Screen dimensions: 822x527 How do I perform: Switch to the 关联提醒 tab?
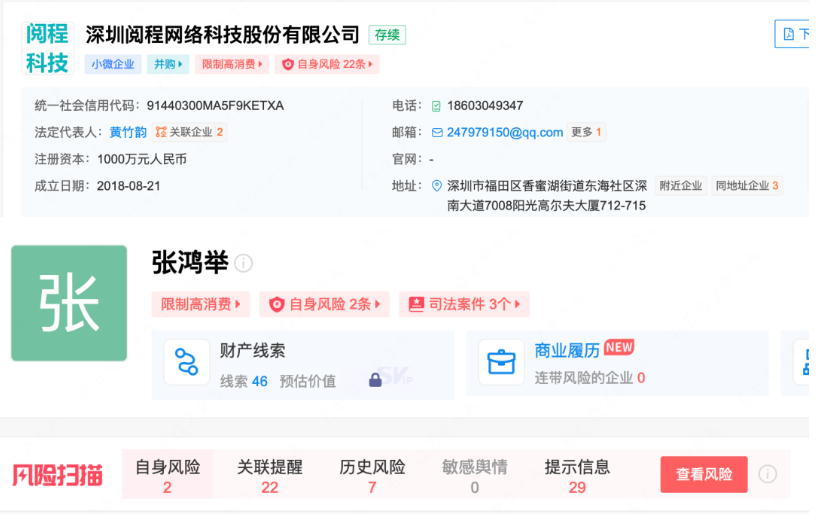click(x=269, y=475)
